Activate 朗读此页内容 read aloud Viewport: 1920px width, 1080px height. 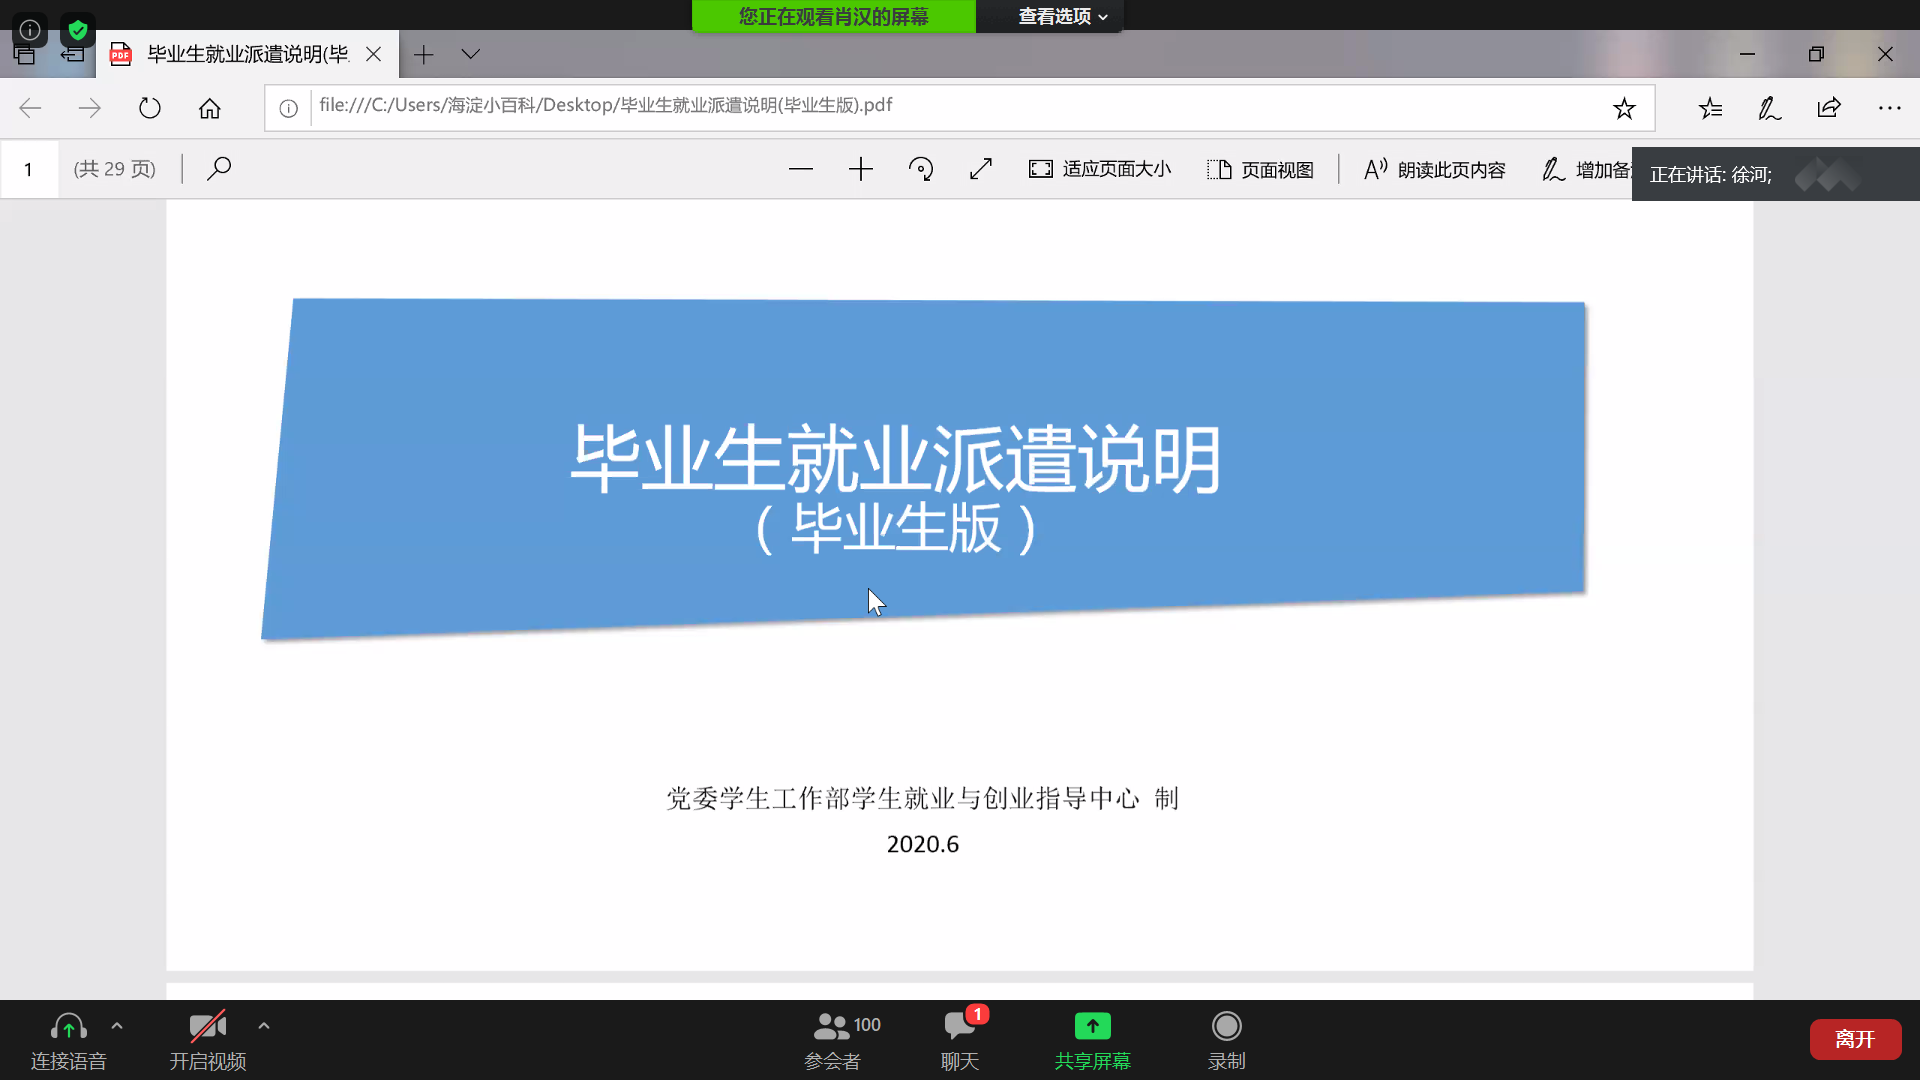pyautogui.click(x=1433, y=169)
